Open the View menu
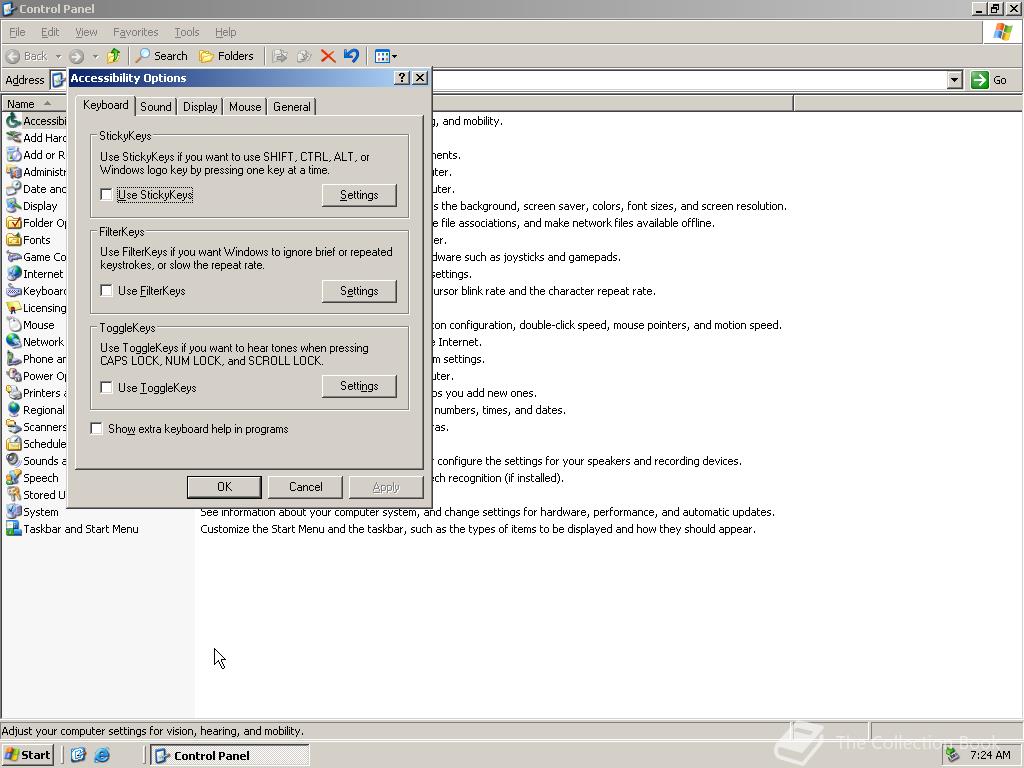This screenshot has height=768, width=1024. [86, 32]
